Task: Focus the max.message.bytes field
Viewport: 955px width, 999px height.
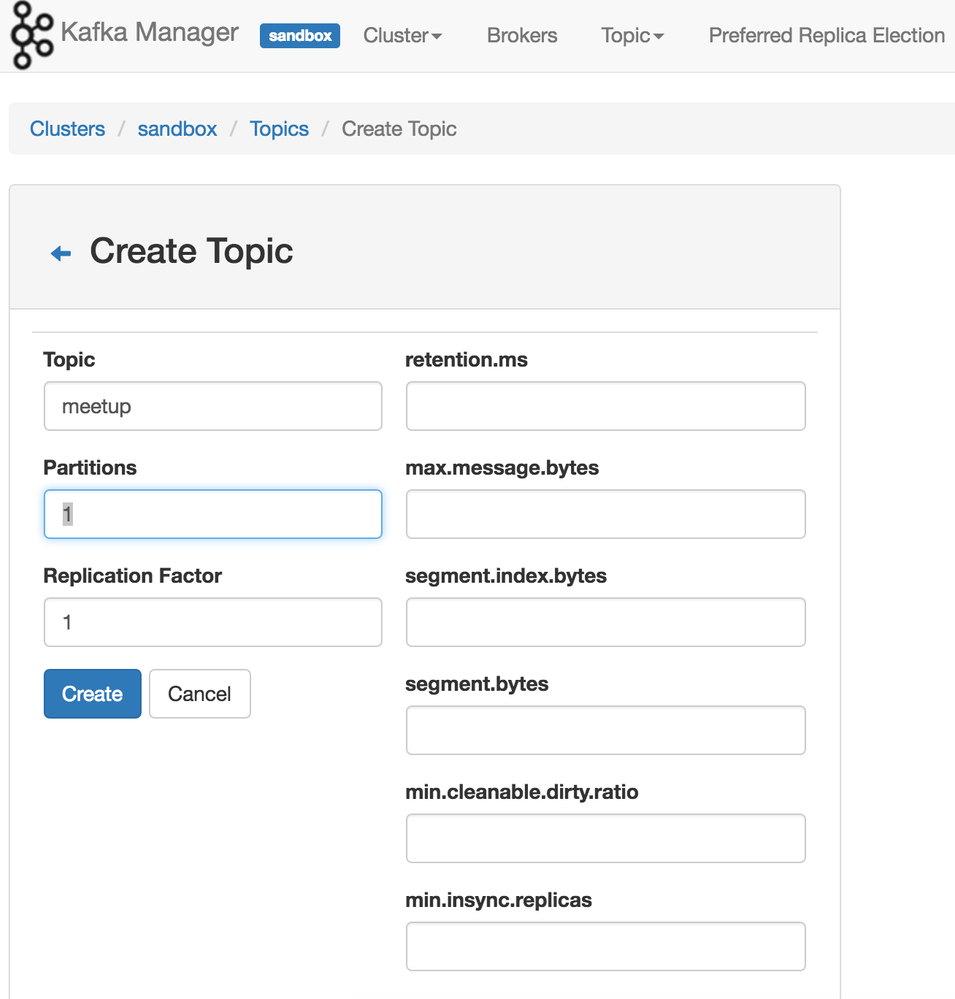Action: pyautogui.click(x=605, y=514)
